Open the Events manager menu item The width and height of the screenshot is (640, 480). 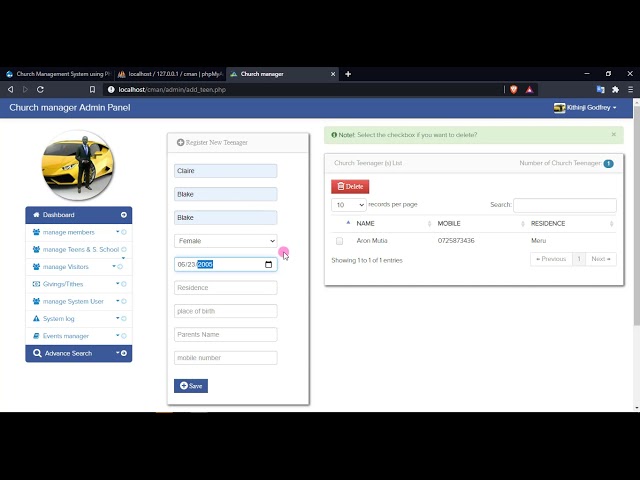point(79,336)
